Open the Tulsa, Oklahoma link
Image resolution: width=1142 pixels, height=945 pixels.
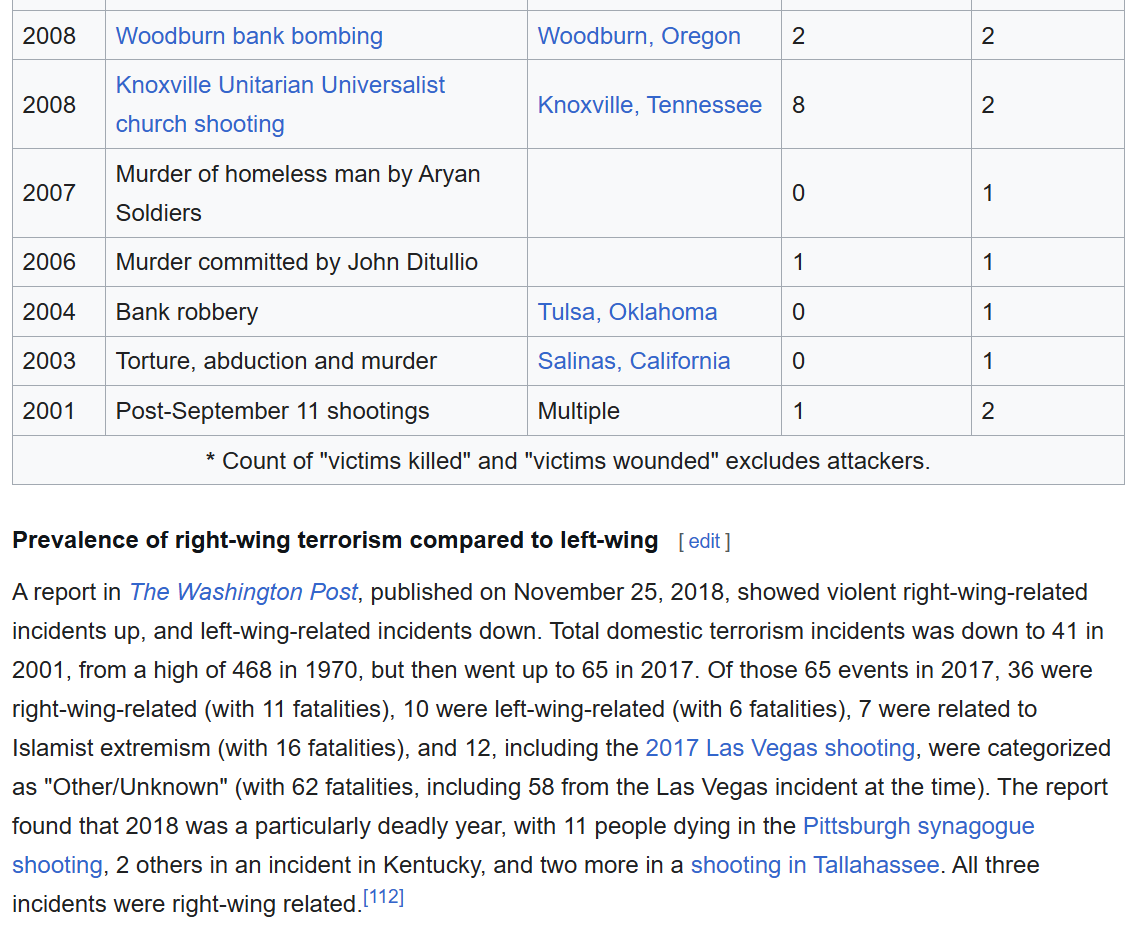(627, 312)
